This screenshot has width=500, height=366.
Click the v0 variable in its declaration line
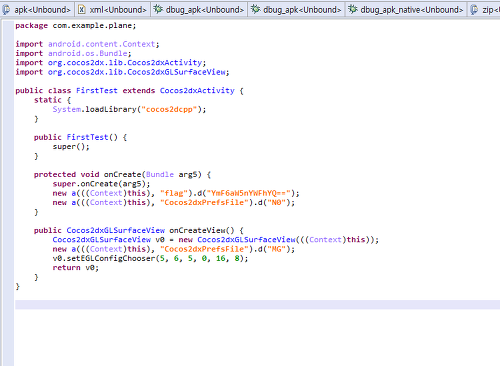(160, 240)
